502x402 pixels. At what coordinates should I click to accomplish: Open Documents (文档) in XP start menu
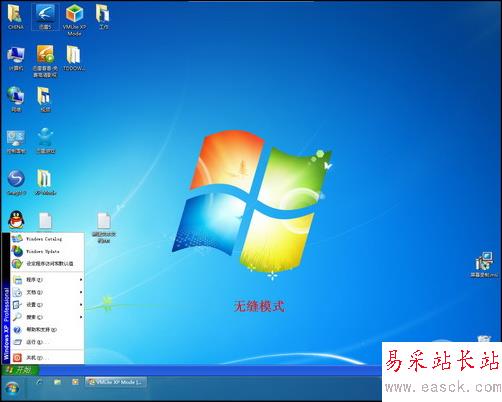point(47,292)
